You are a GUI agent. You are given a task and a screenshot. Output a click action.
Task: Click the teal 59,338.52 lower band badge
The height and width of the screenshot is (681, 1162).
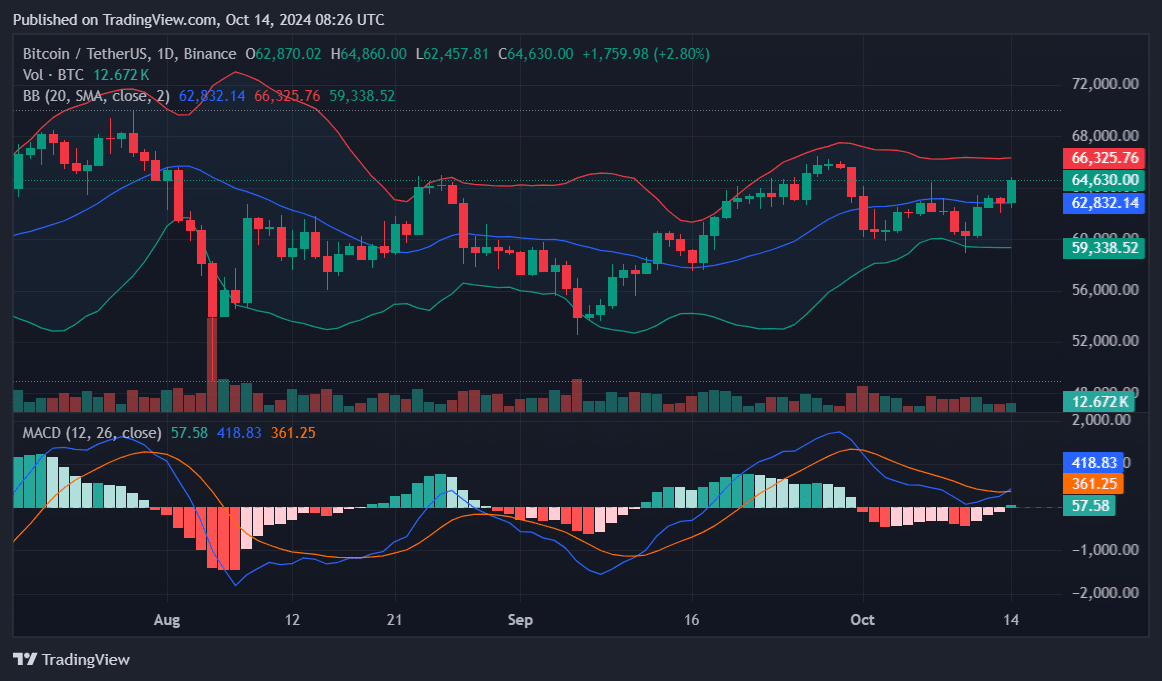coord(1103,247)
